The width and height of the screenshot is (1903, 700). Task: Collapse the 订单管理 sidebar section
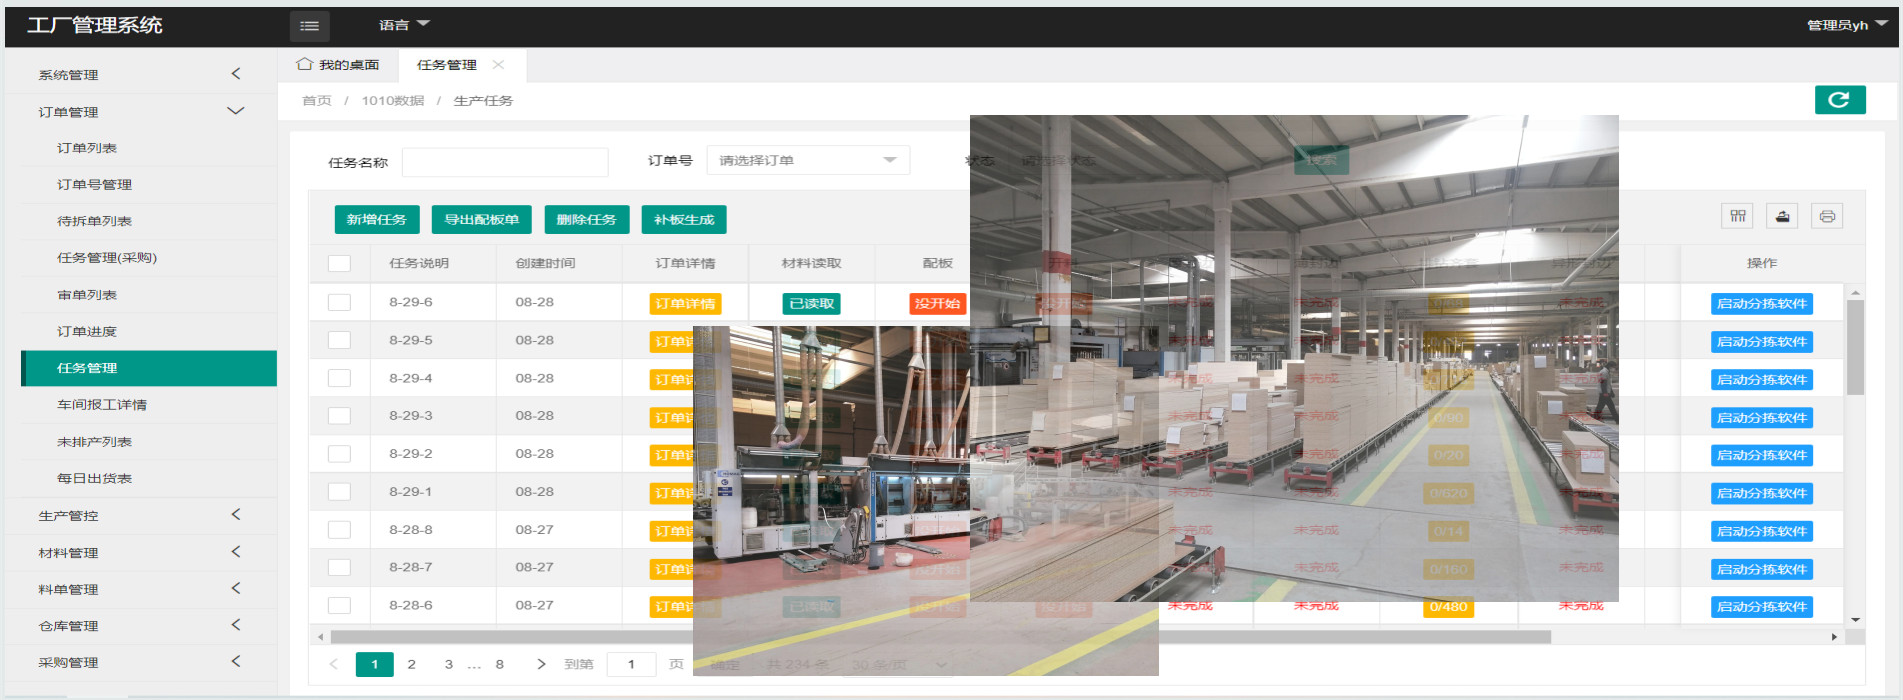tap(141, 112)
